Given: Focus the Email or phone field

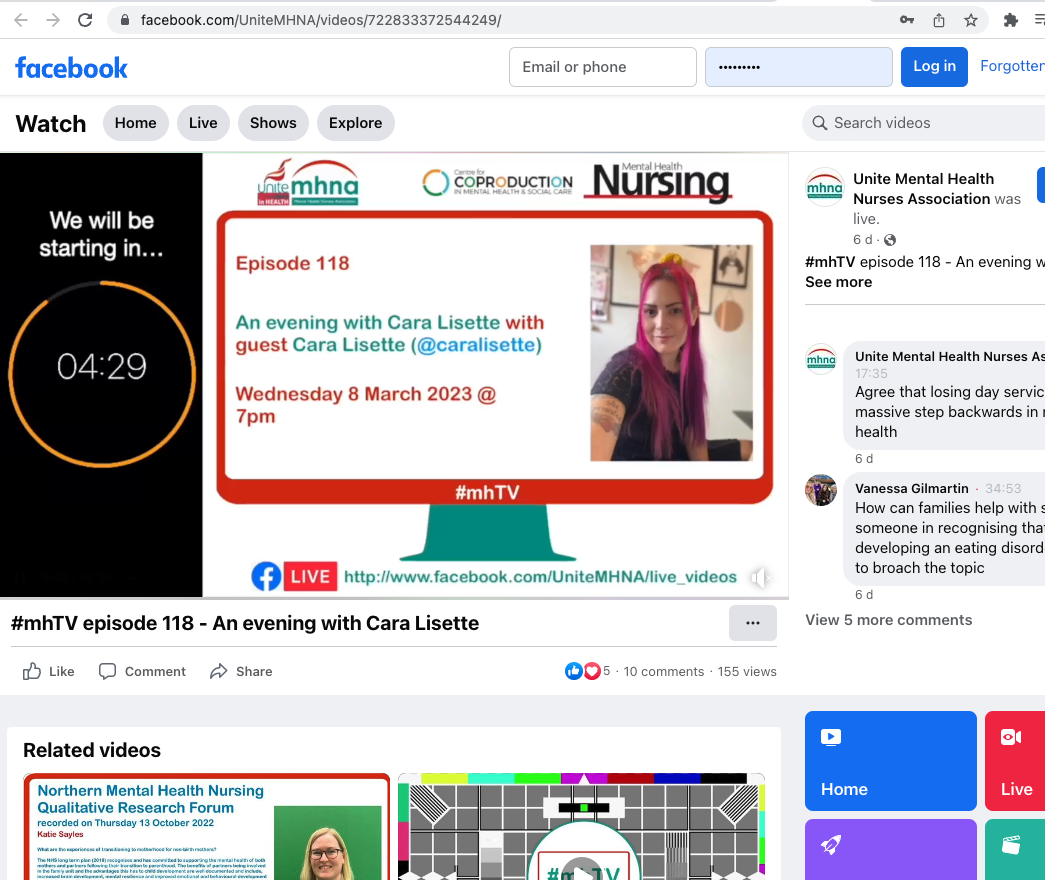Looking at the screenshot, I should pos(602,67).
